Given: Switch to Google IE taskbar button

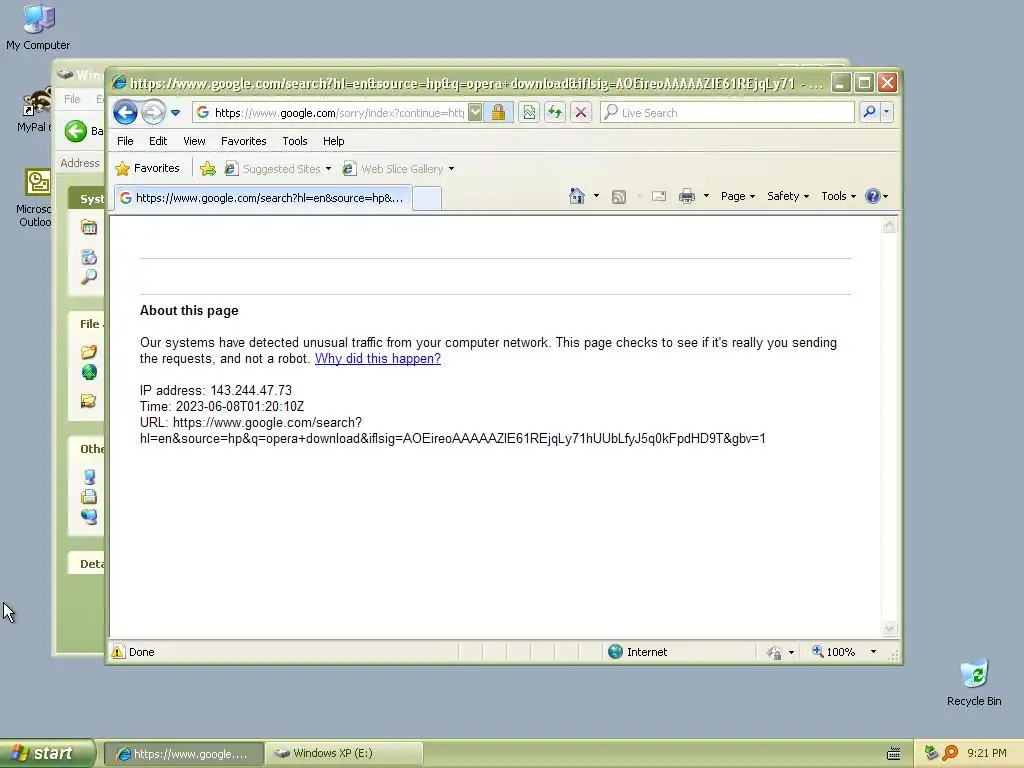Looking at the screenshot, I should 184,754.
